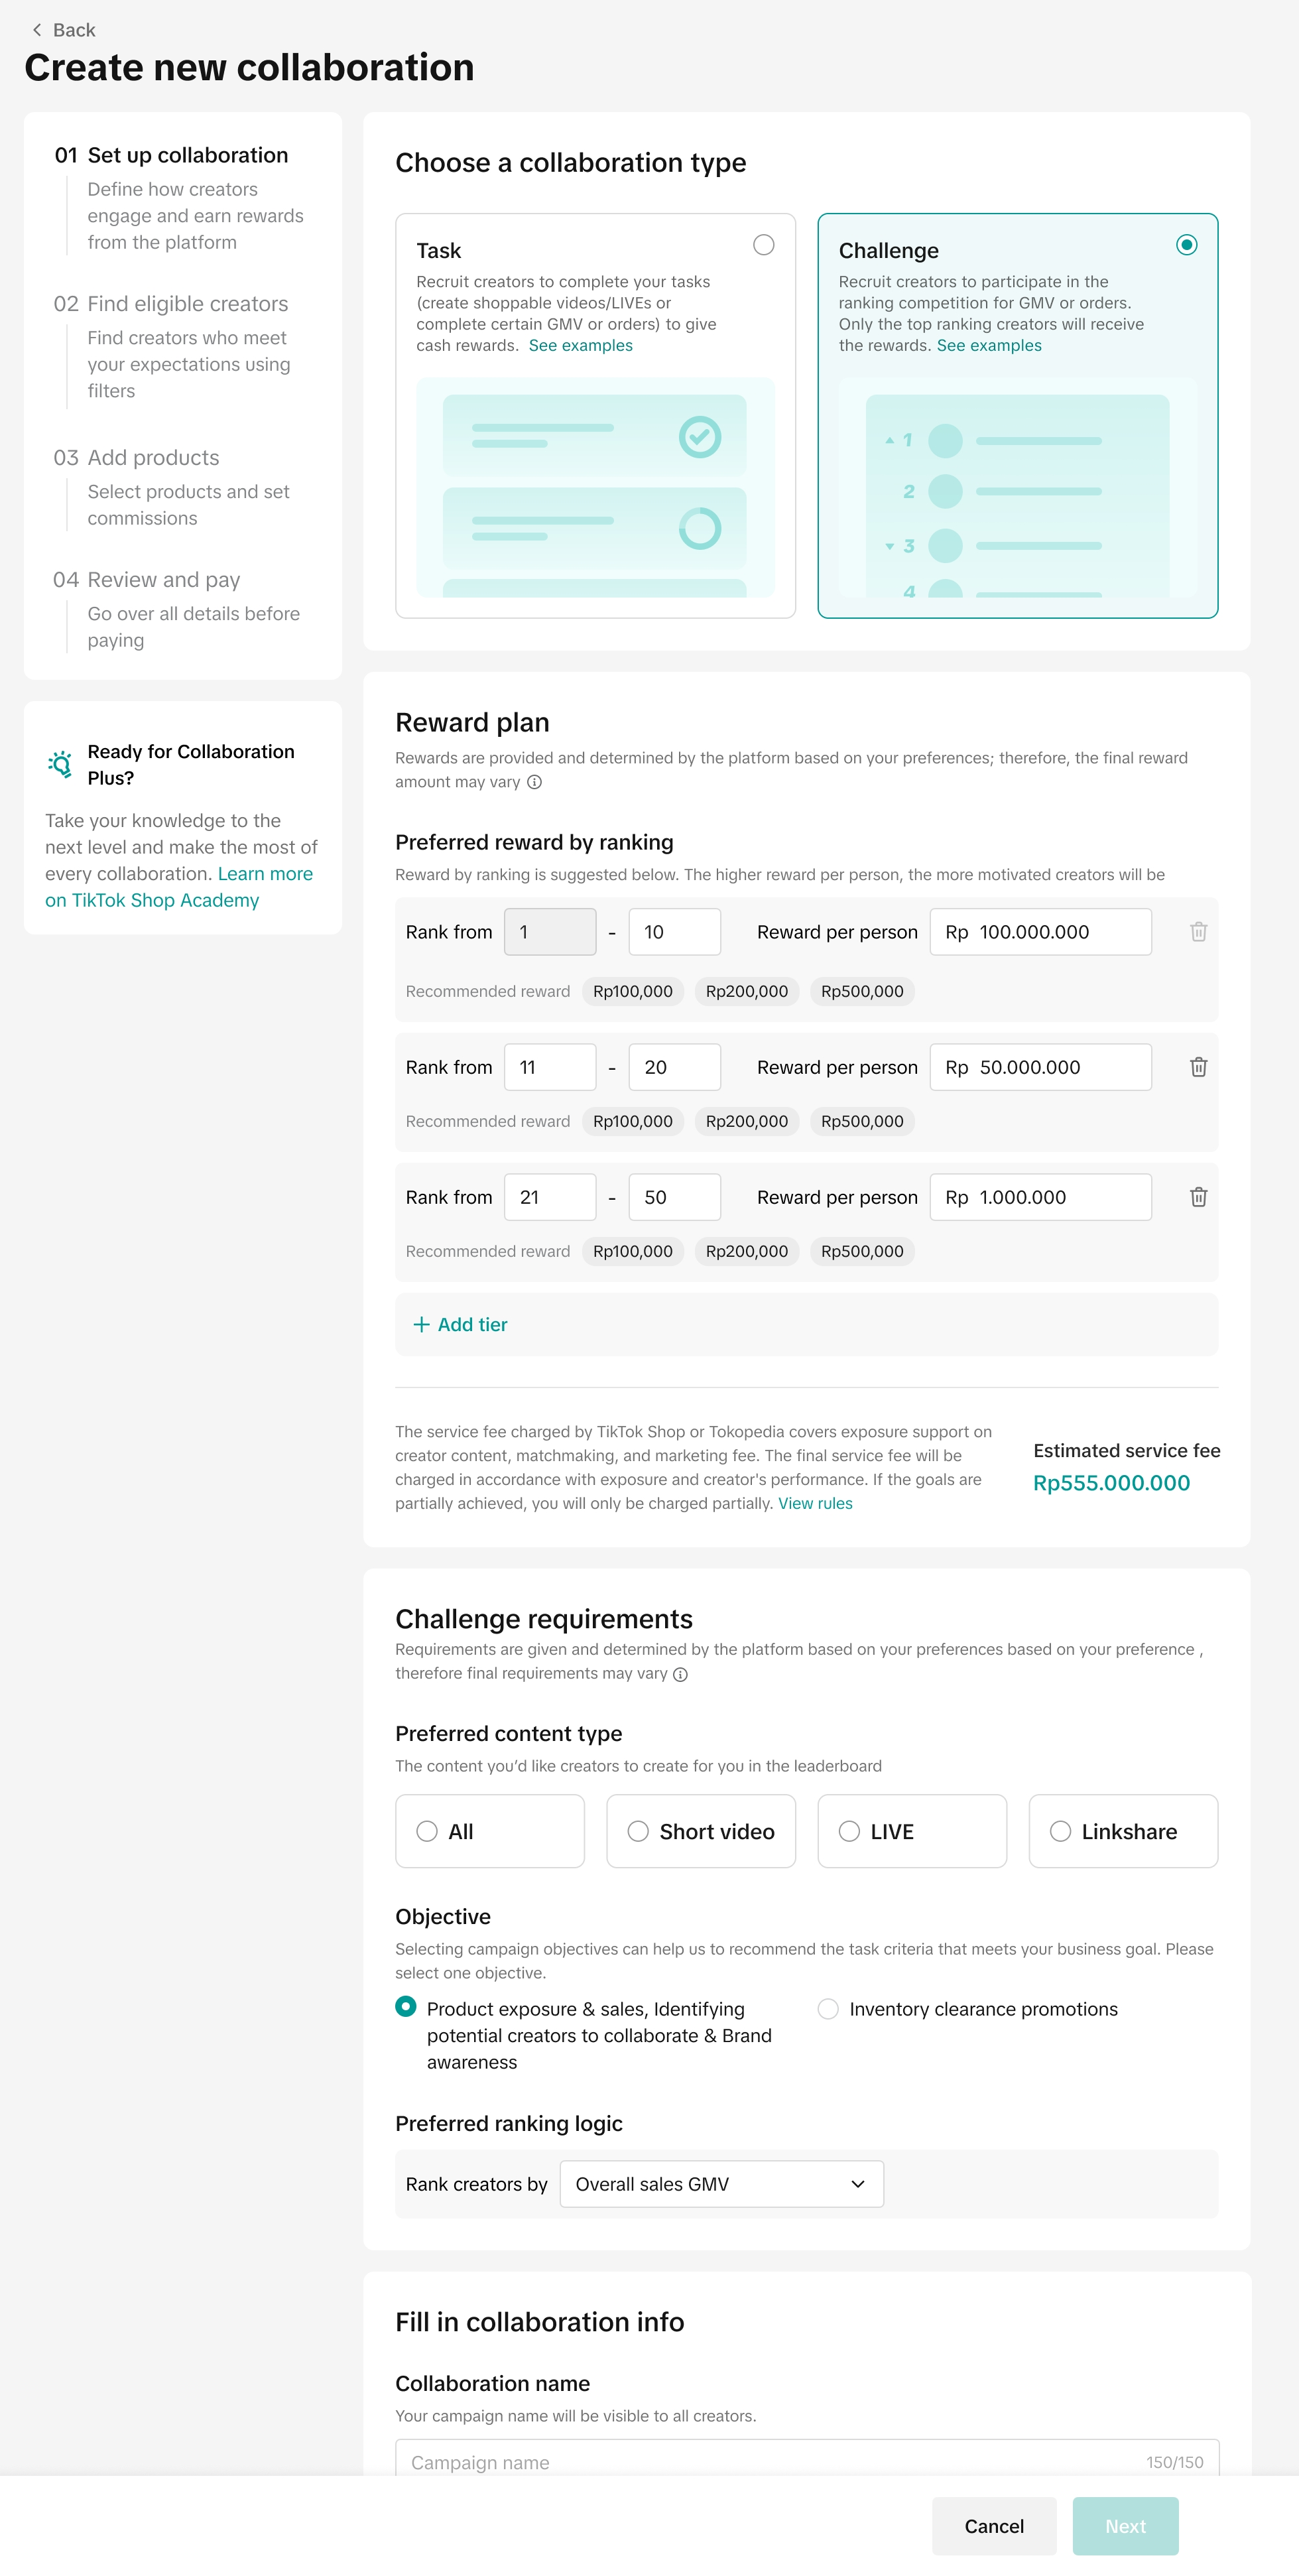Delete the rank 11–20 tier trash icon
The width and height of the screenshot is (1299, 2576).
1198,1067
